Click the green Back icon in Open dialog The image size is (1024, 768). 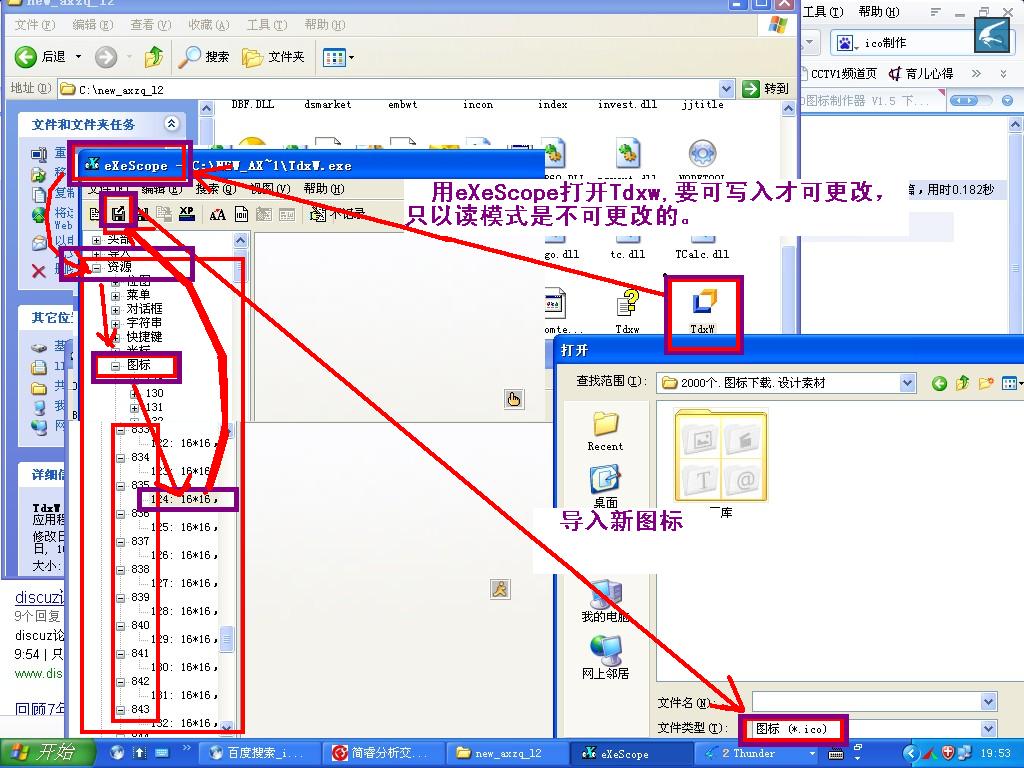point(939,383)
